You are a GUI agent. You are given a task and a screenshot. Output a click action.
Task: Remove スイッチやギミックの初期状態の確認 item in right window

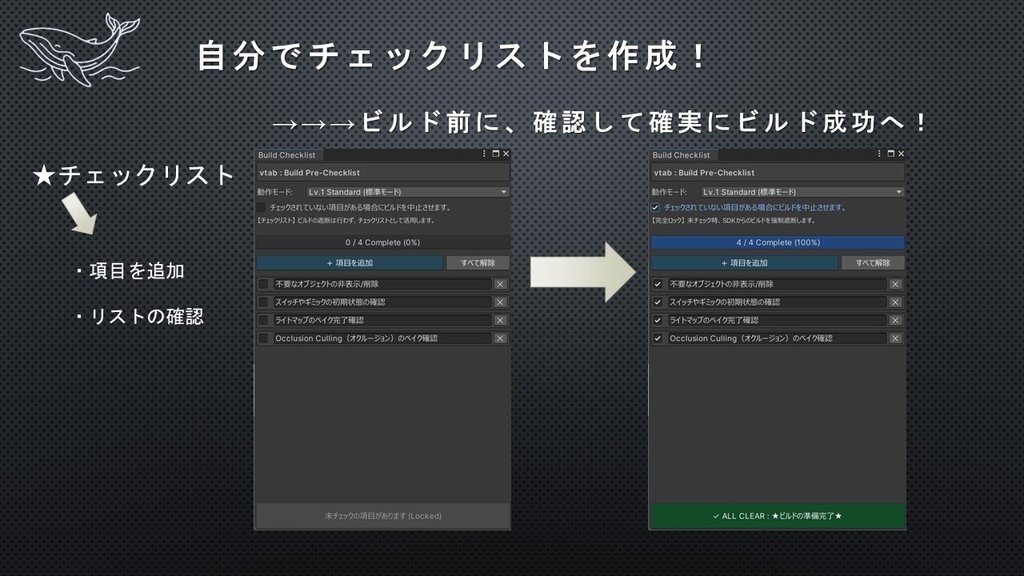click(x=895, y=302)
